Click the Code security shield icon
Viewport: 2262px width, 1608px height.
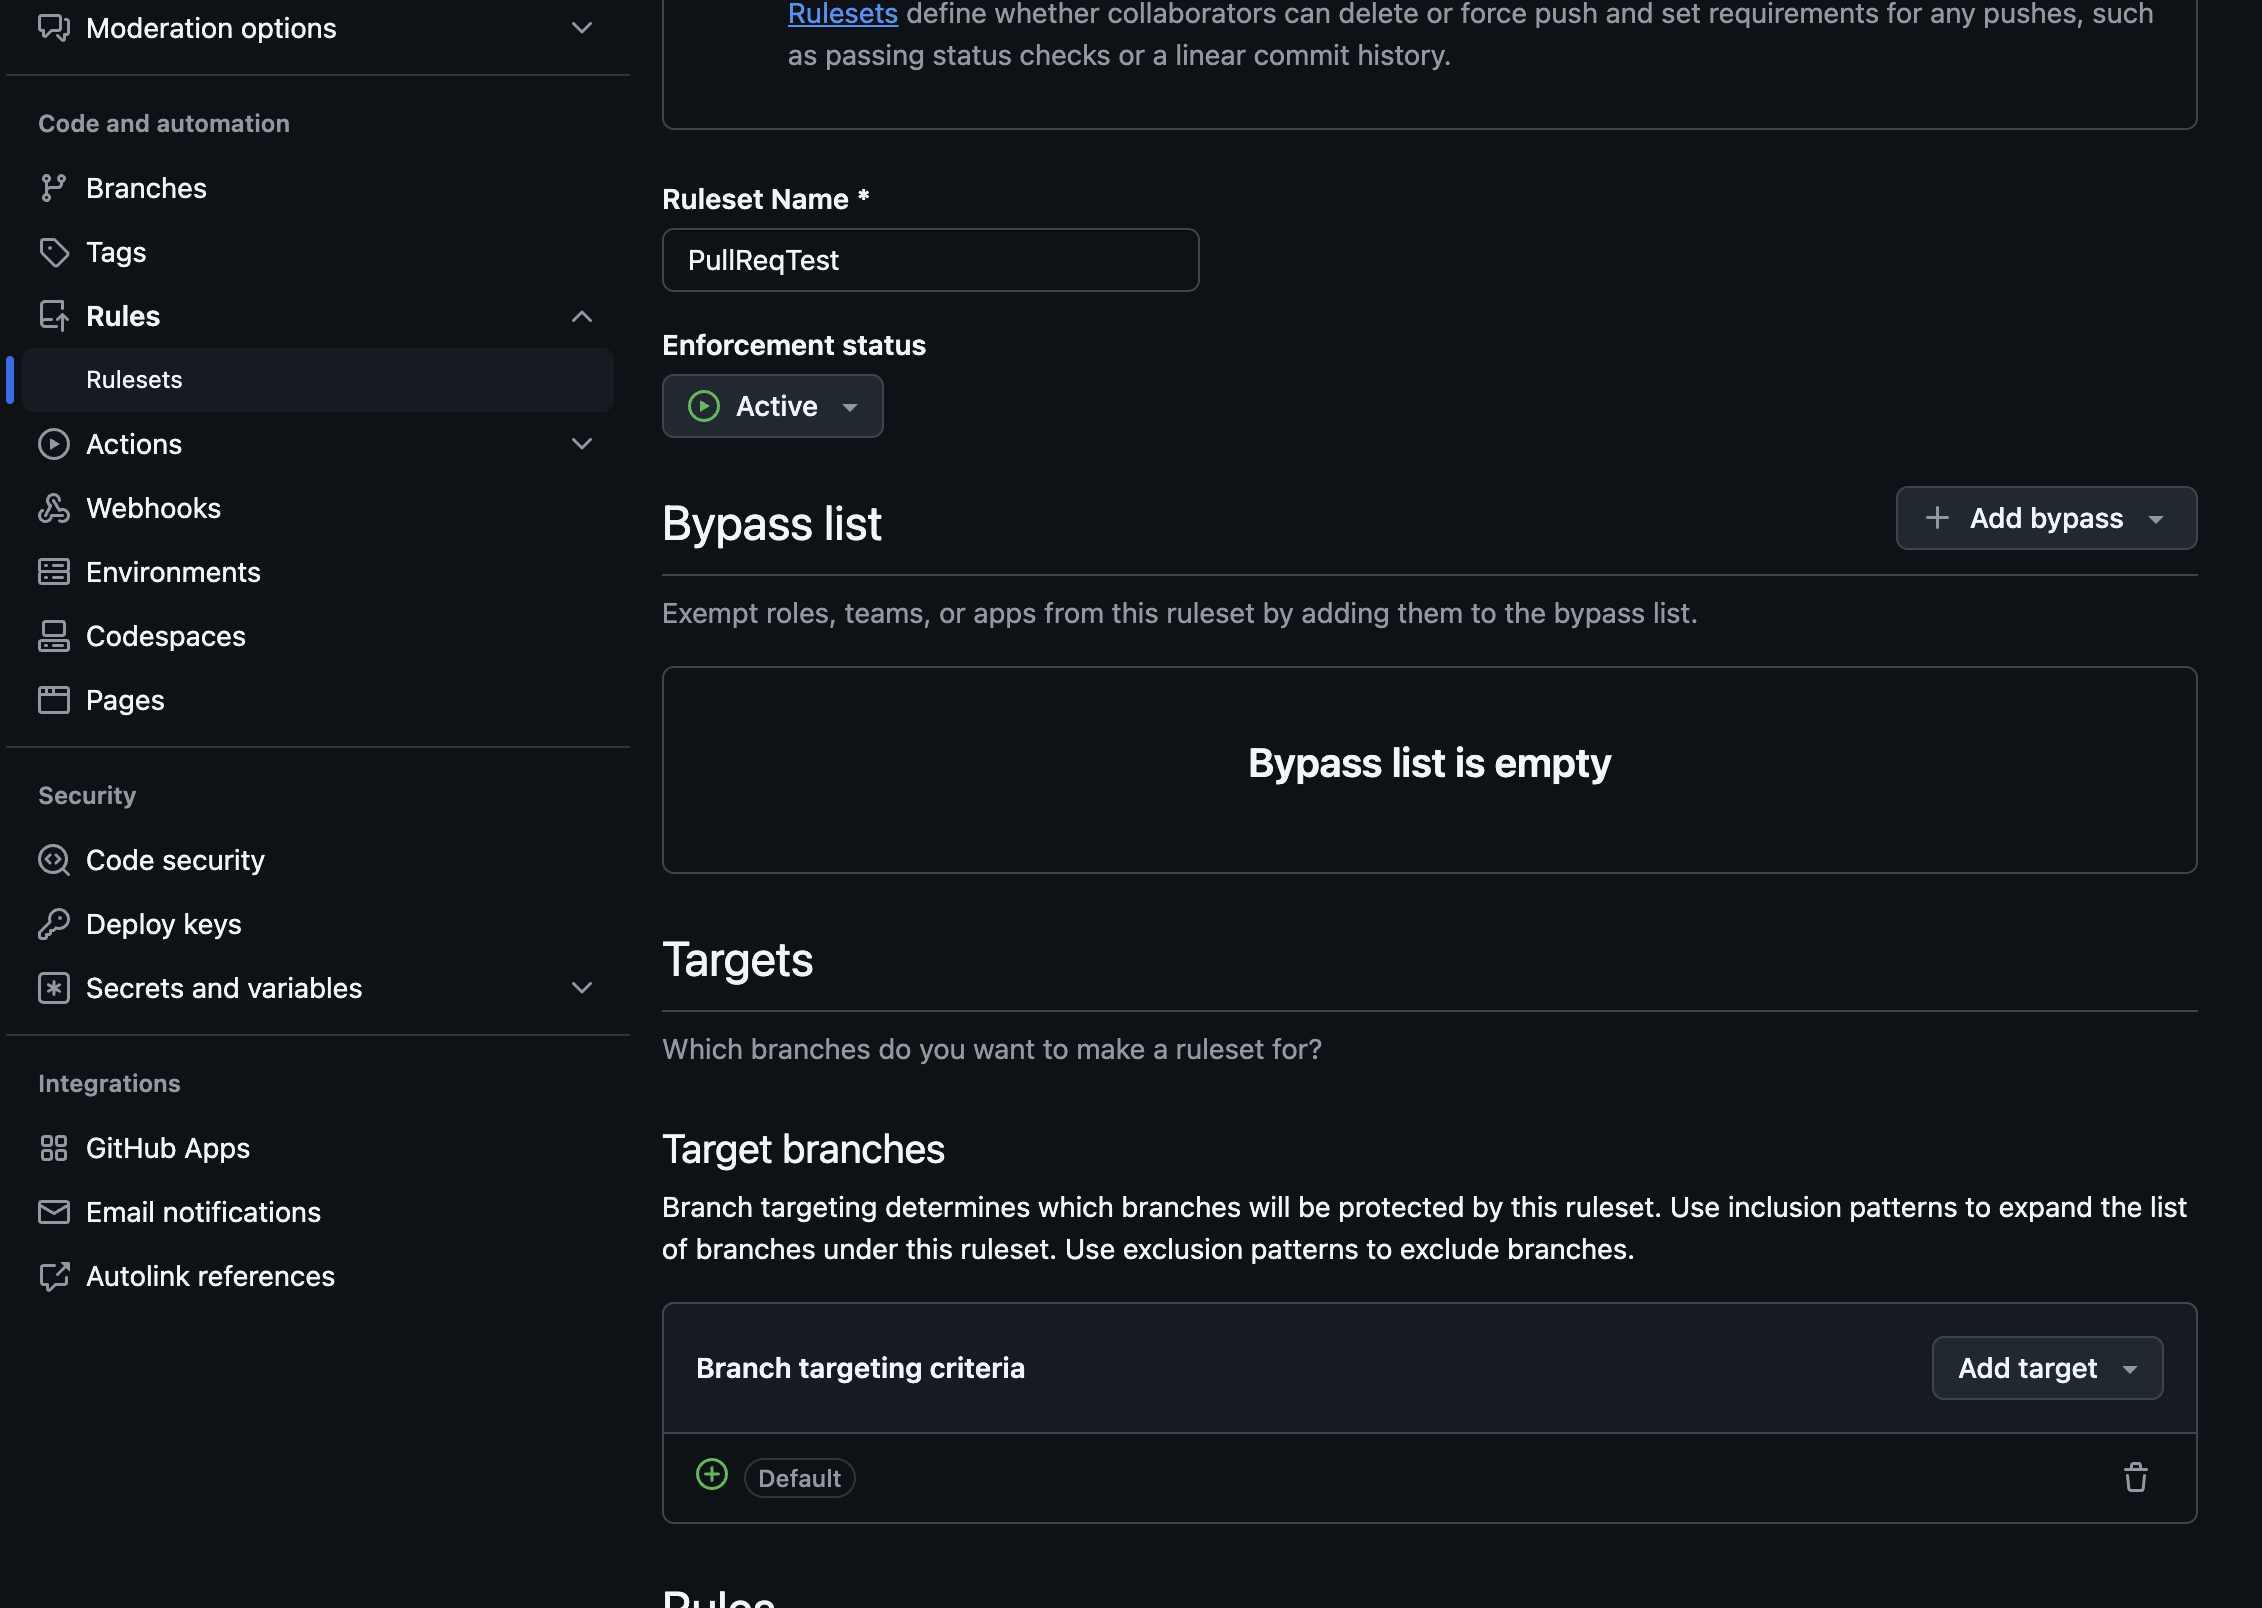(53, 860)
